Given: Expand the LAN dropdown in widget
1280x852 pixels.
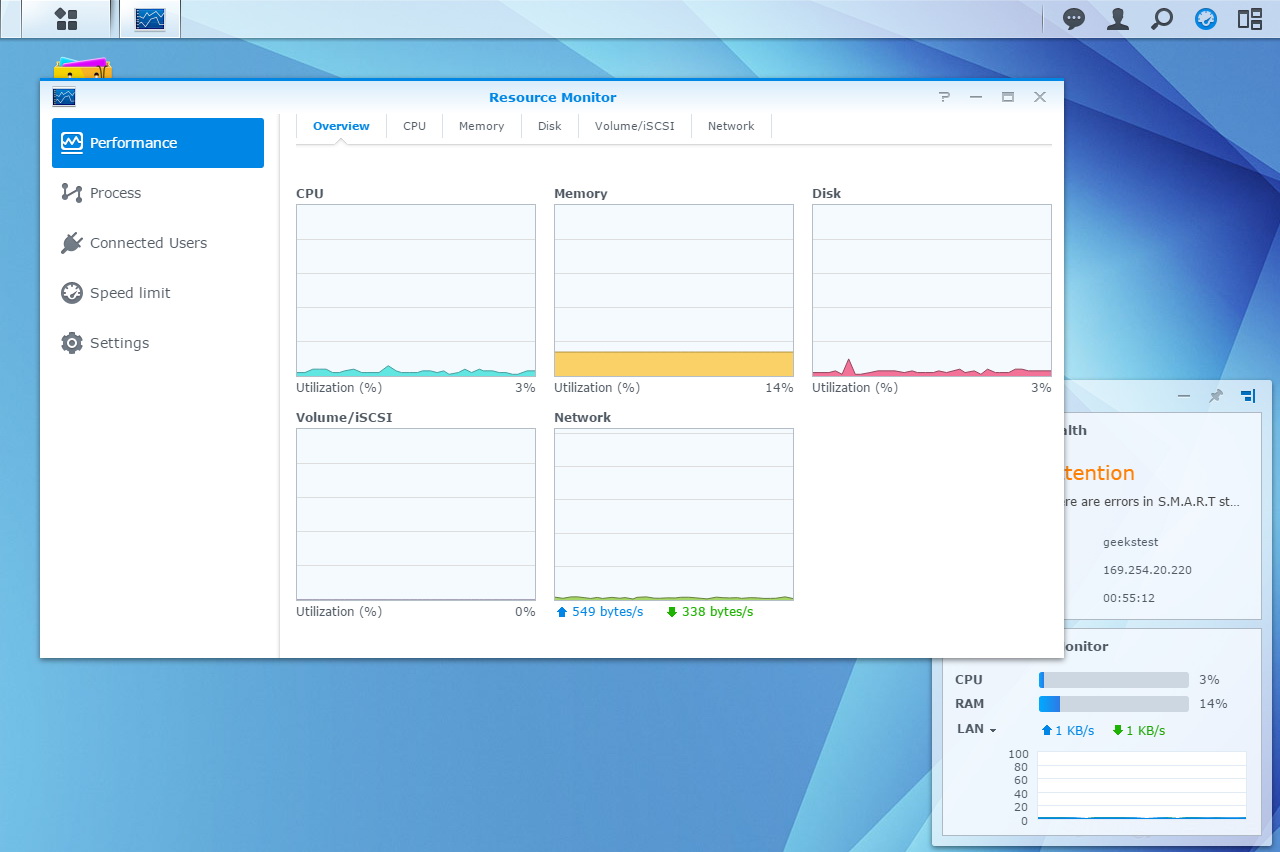Looking at the screenshot, I should pos(976,730).
